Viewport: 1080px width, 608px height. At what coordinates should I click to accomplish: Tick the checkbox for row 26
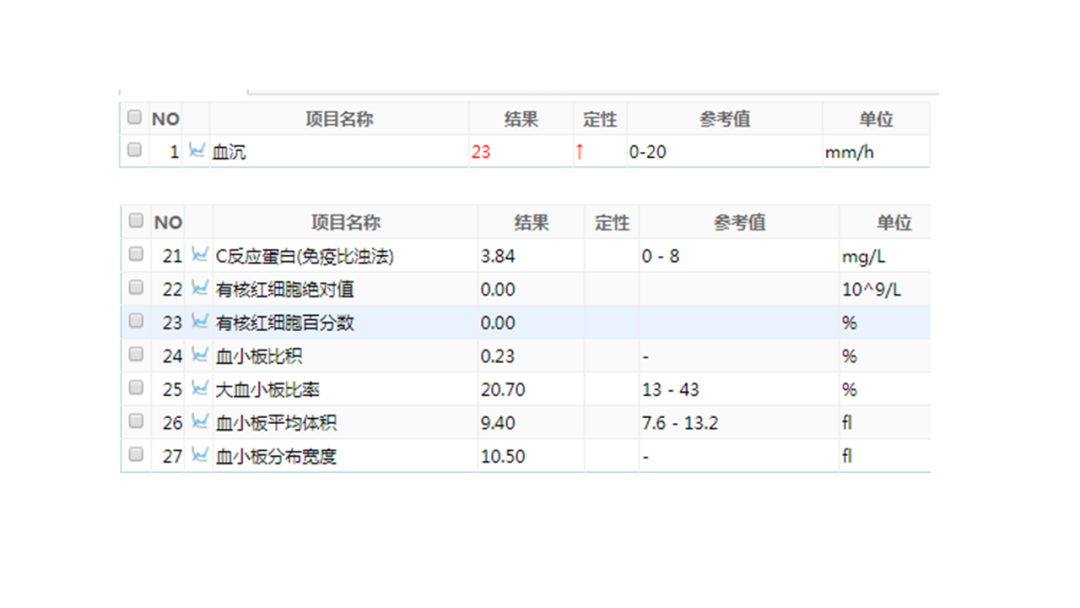(x=136, y=421)
